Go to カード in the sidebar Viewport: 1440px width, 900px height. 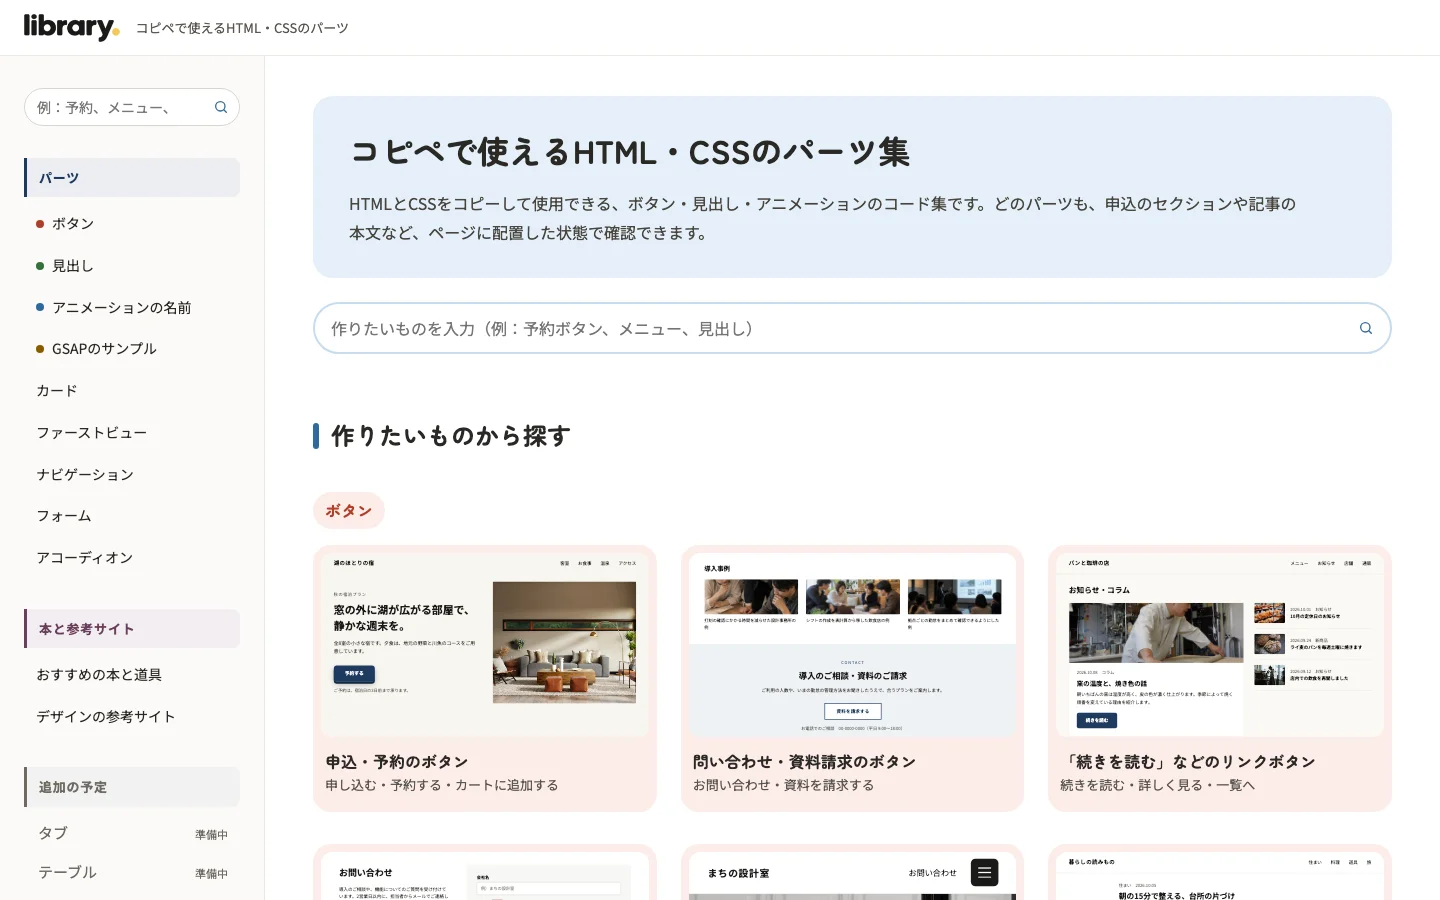[x=57, y=390]
